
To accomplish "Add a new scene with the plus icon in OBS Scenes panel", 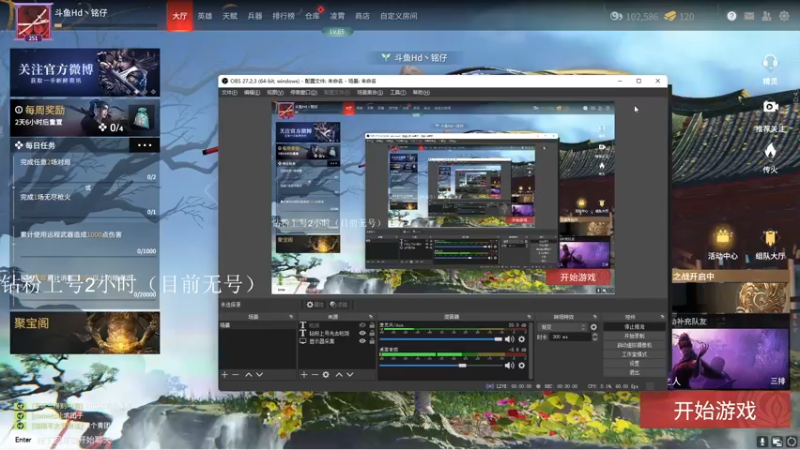I will (224, 374).
